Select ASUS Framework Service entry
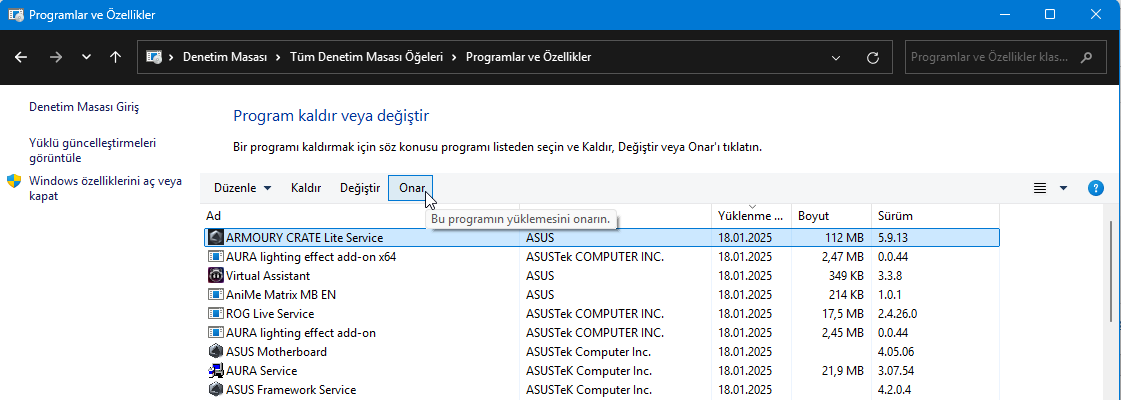The height and width of the screenshot is (400, 1121). pyautogui.click(x=602, y=390)
